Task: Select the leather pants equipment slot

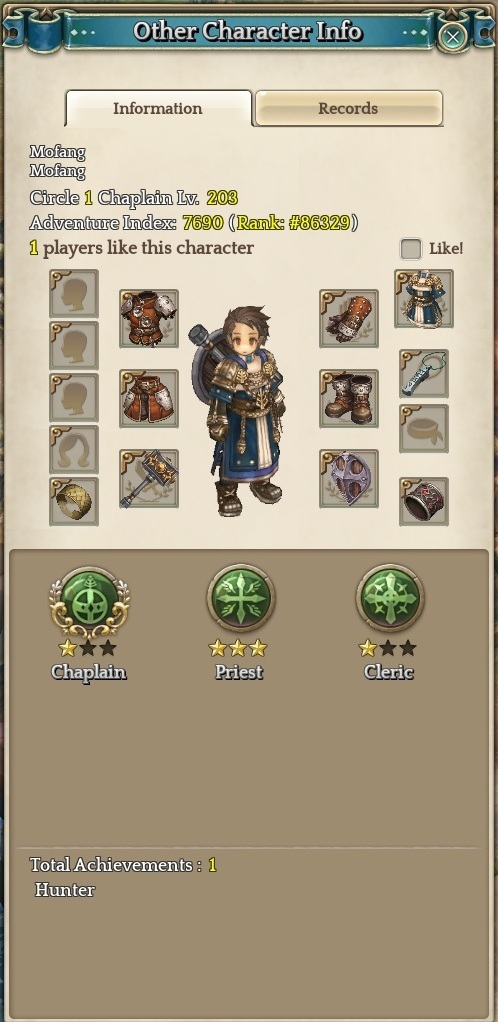Action: (x=149, y=399)
